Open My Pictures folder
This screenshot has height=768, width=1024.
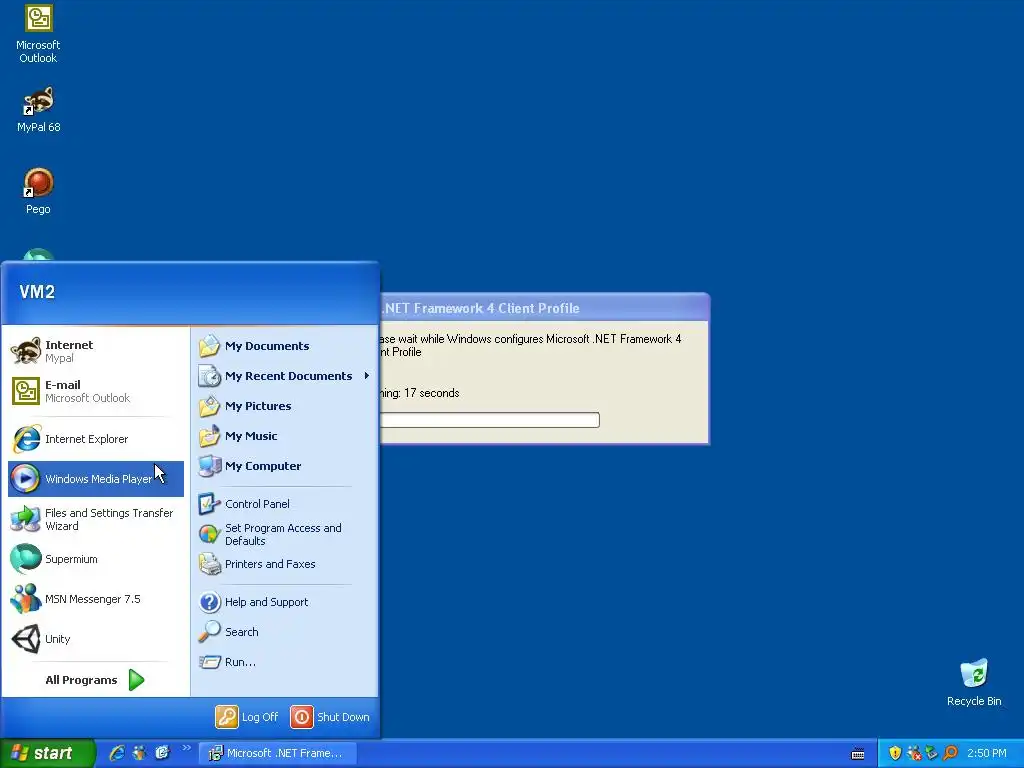tap(284, 406)
